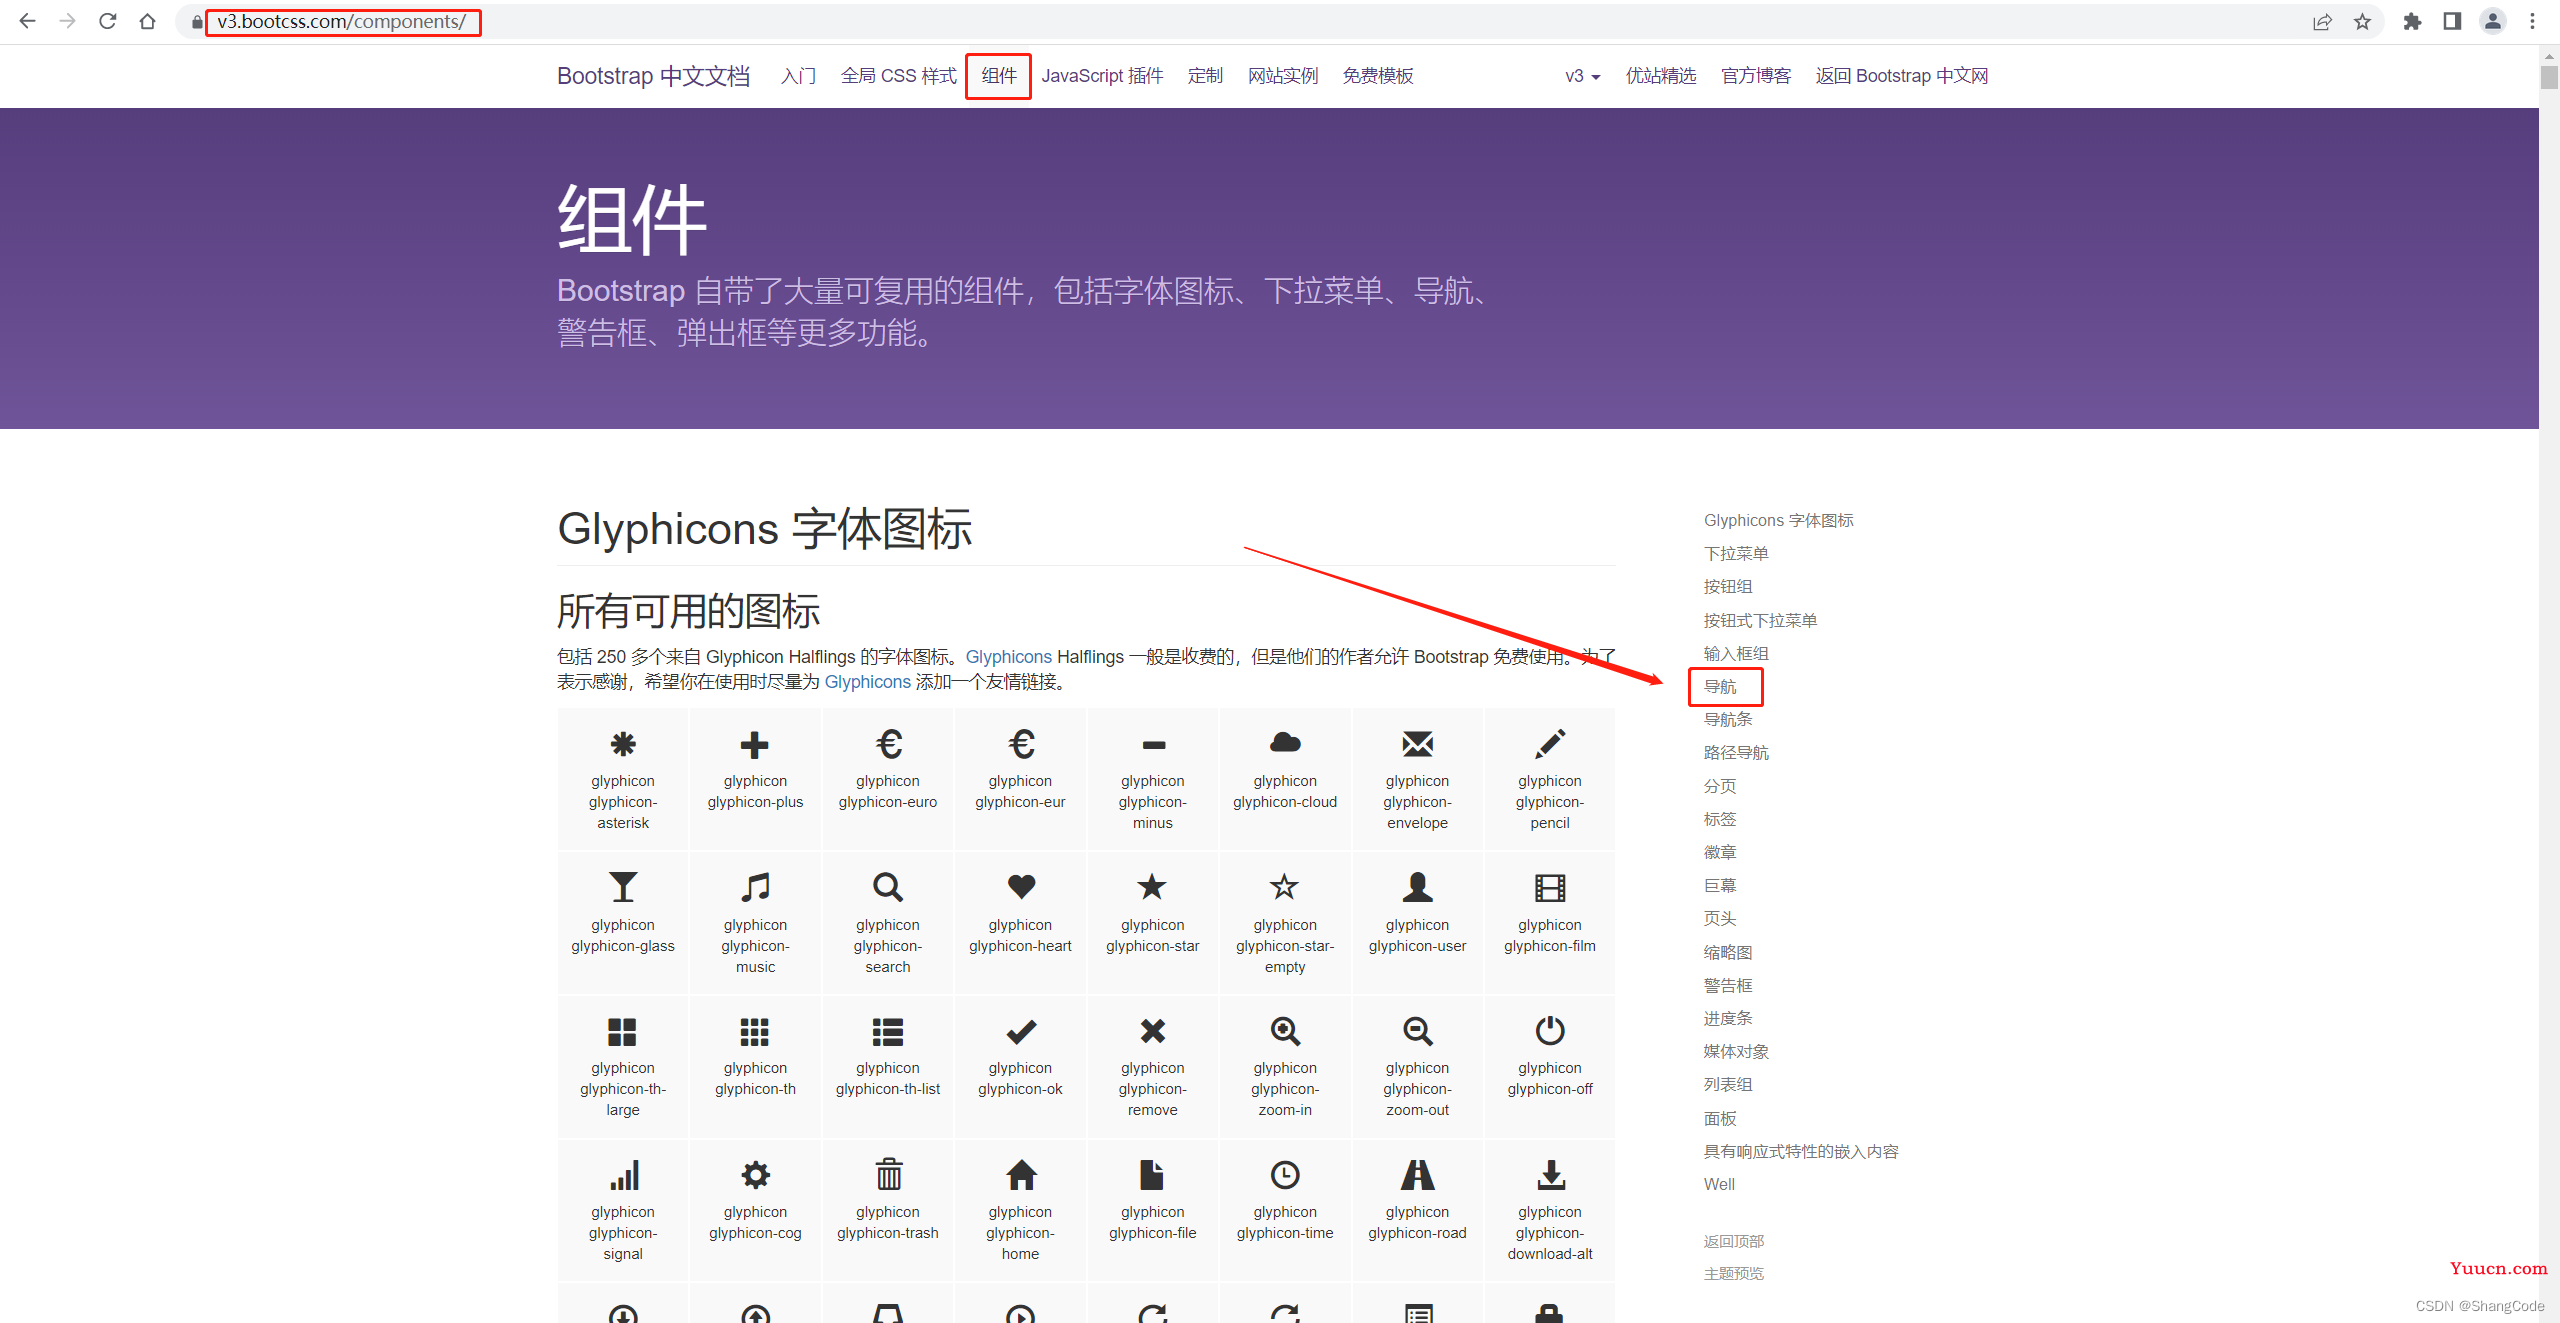Click the glyphicon-cog gear icon
2560x1323 pixels.
(755, 1174)
